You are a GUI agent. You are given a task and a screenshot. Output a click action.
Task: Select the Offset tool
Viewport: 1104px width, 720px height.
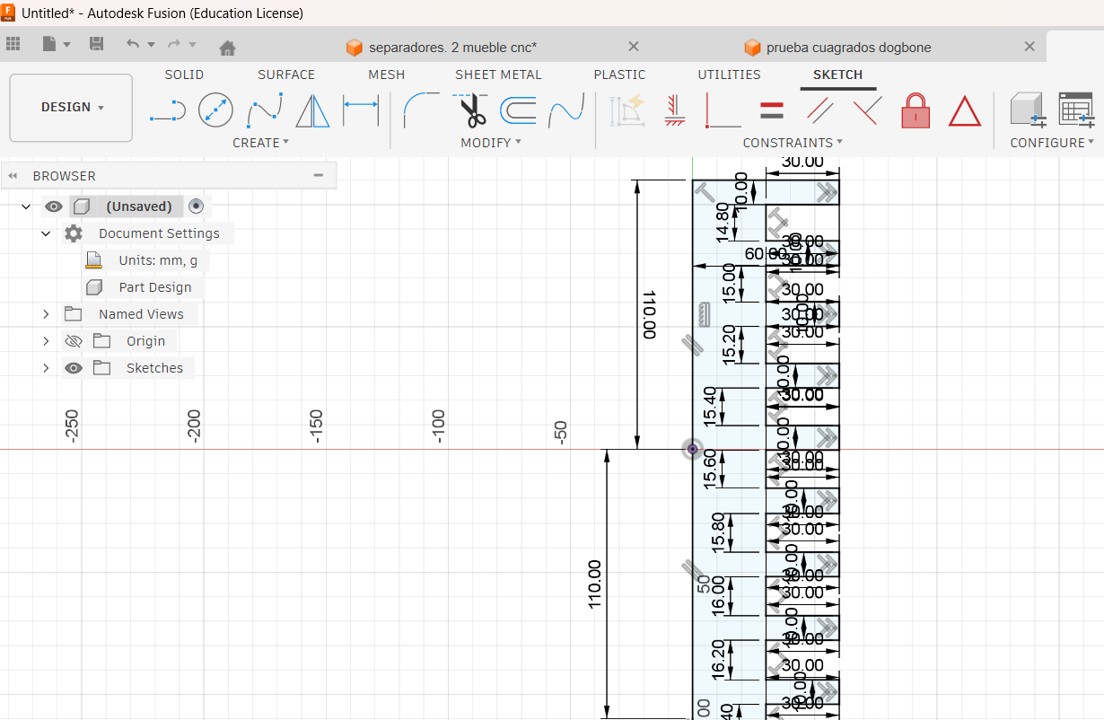[x=518, y=110]
